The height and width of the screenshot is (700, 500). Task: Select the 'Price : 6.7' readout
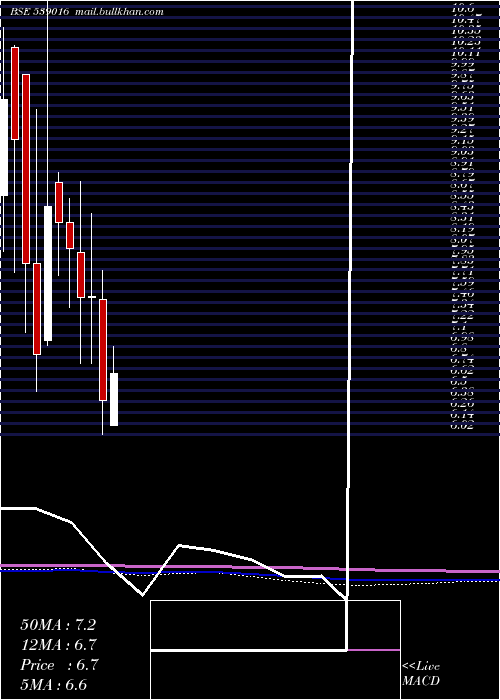tap(59, 665)
